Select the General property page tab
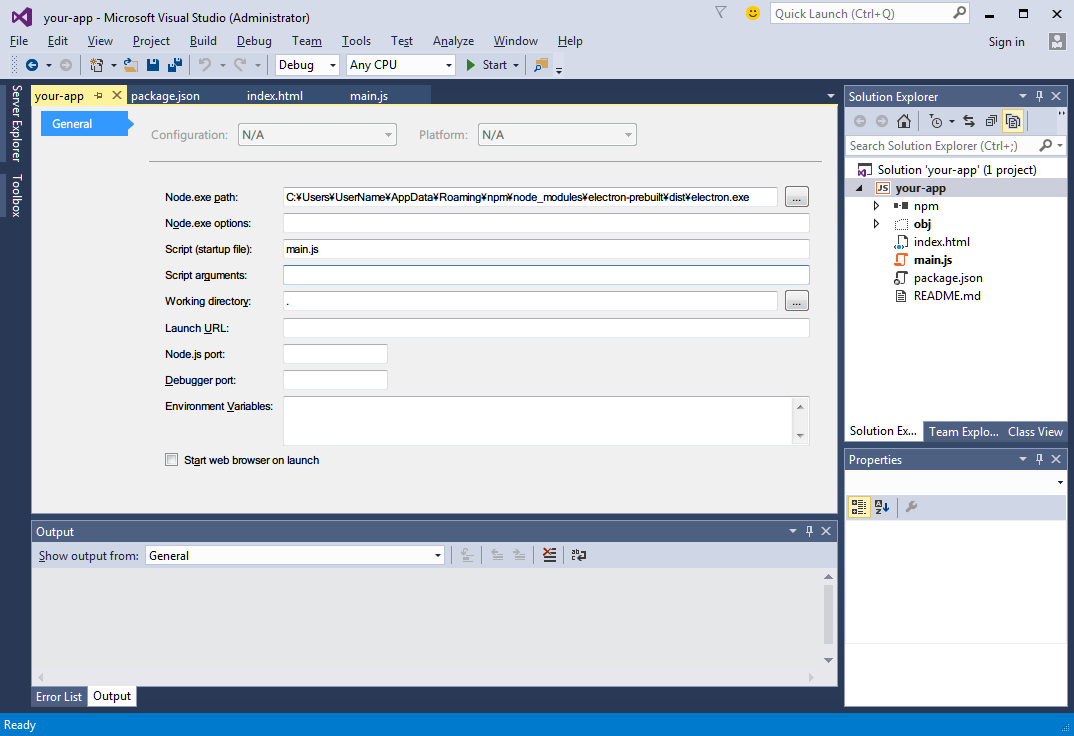 tap(85, 124)
